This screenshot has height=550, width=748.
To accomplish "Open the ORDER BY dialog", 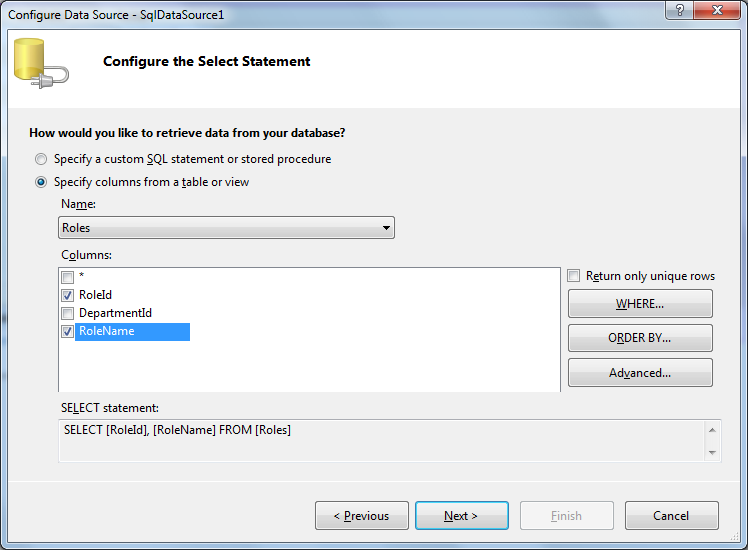I will tap(640, 338).
